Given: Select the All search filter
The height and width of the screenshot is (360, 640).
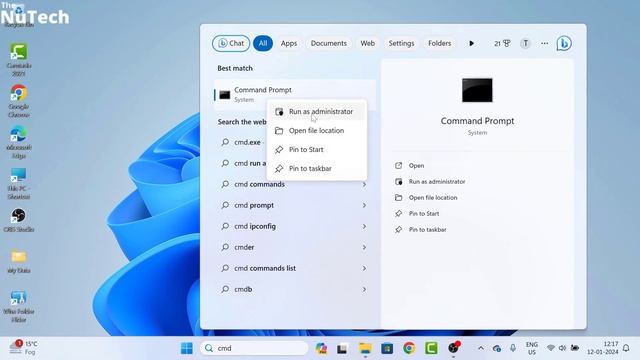Looking at the screenshot, I should (263, 43).
